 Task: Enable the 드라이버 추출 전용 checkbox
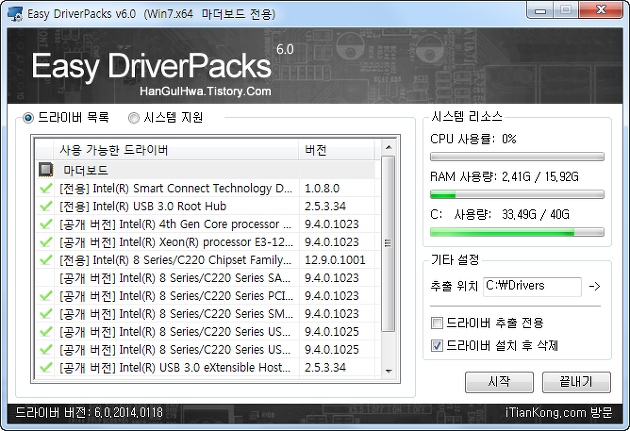click(437, 323)
